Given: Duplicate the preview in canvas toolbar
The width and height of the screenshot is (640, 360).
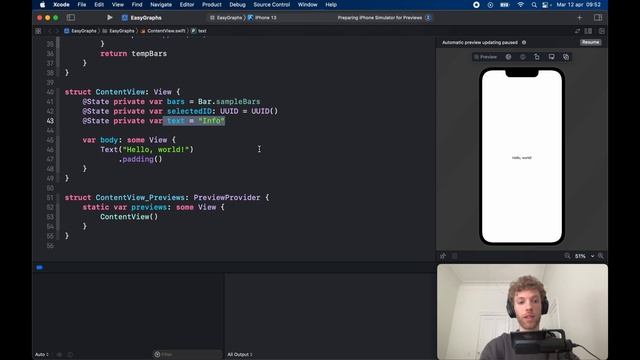Looking at the screenshot, I should point(566,57).
